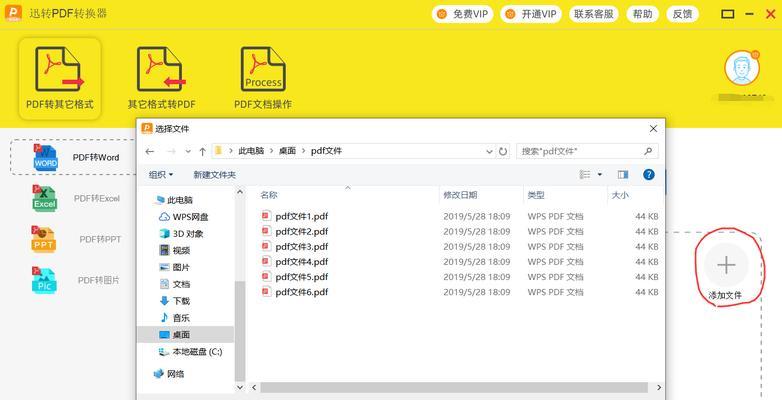Click the 免费VIP button
The image size is (782, 400).
(x=462, y=14)
